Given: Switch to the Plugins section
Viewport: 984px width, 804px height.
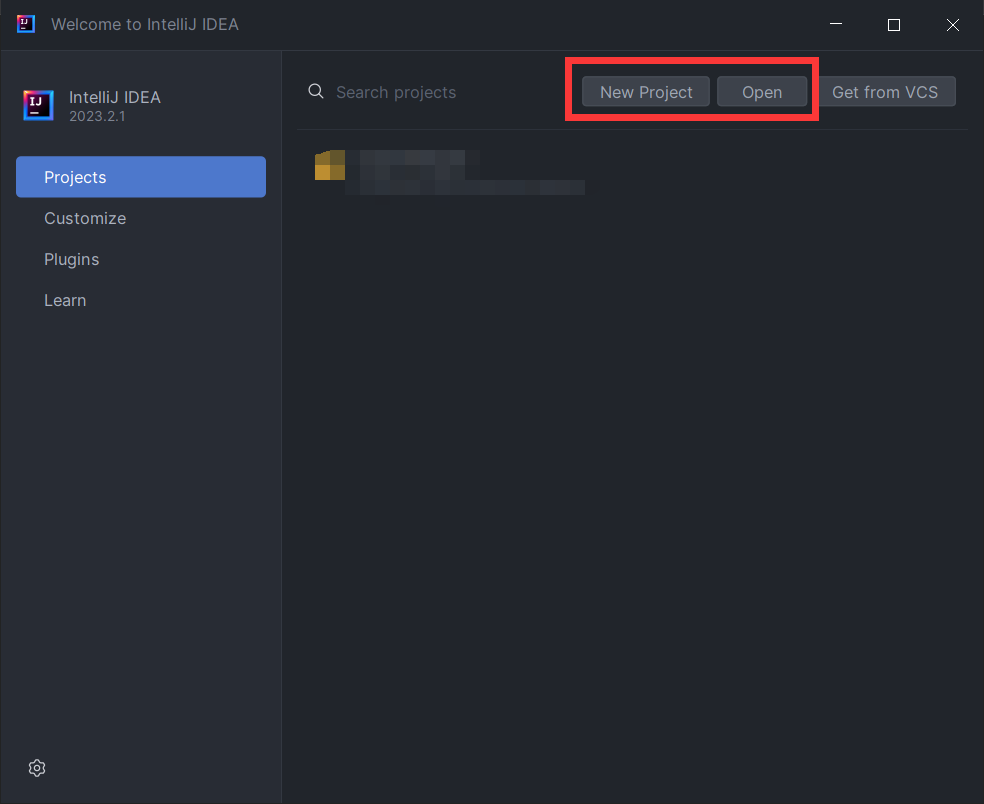Looking at the screenshot, I should 71,259.
